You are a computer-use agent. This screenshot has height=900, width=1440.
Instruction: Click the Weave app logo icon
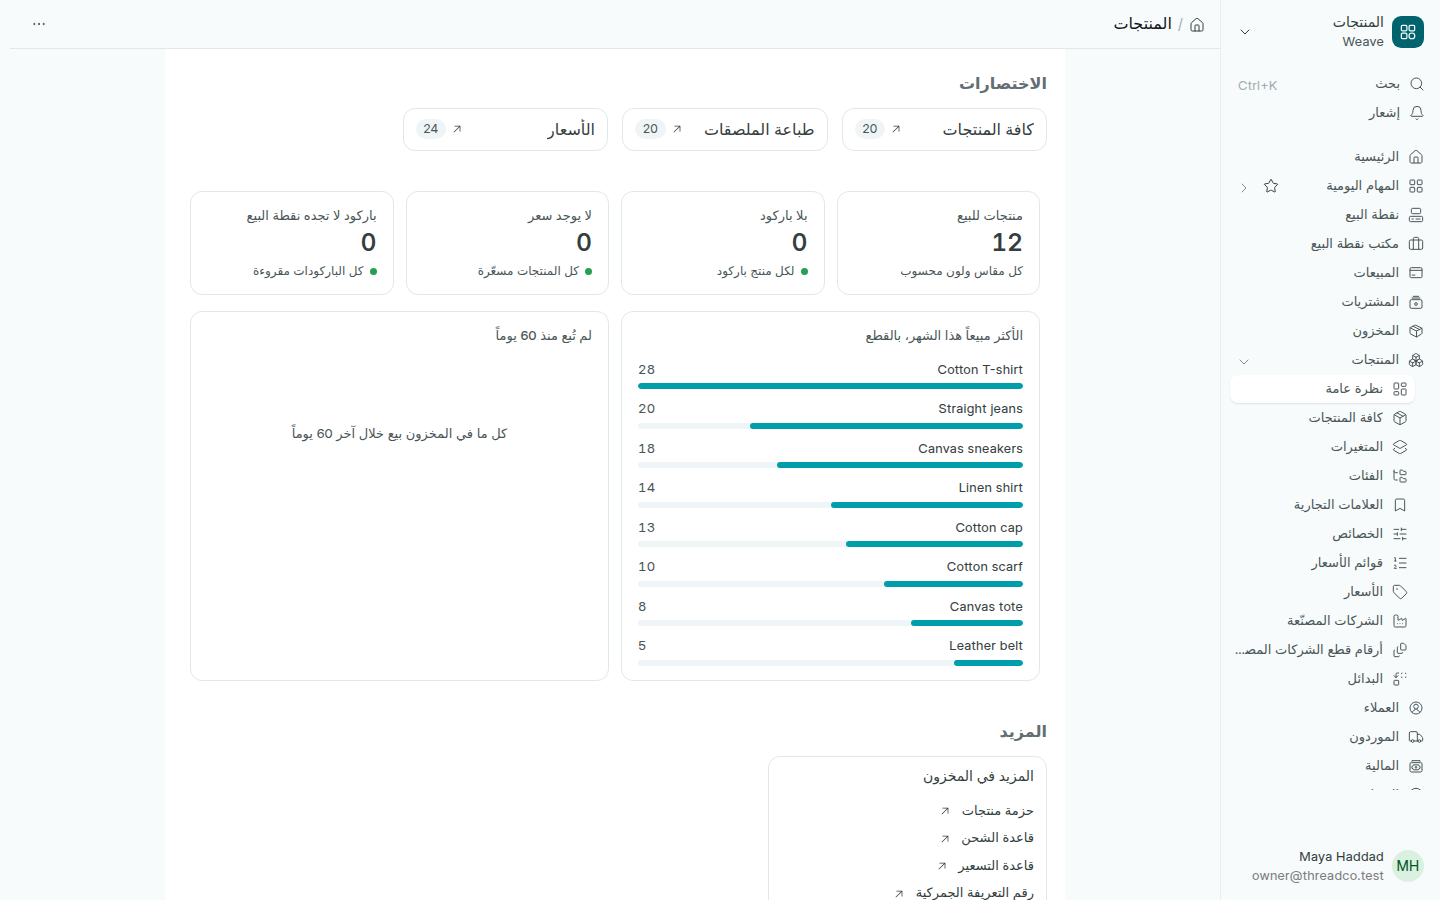click(1408, 32)
